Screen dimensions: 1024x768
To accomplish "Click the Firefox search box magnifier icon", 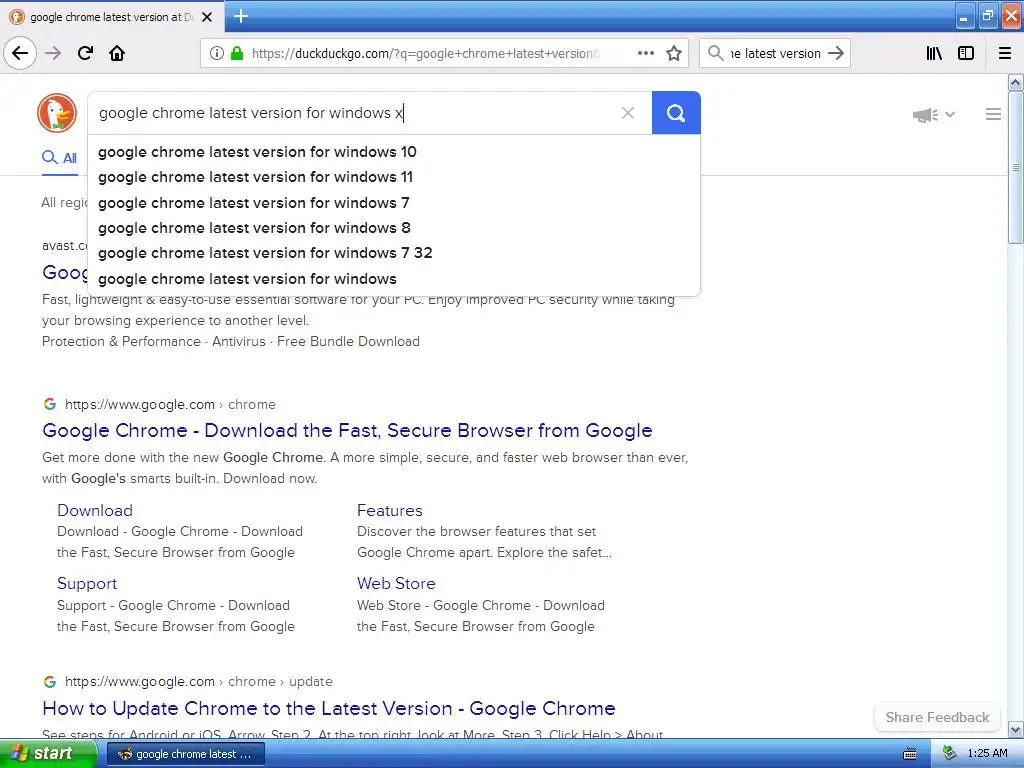I will click(x=715, y=53).
